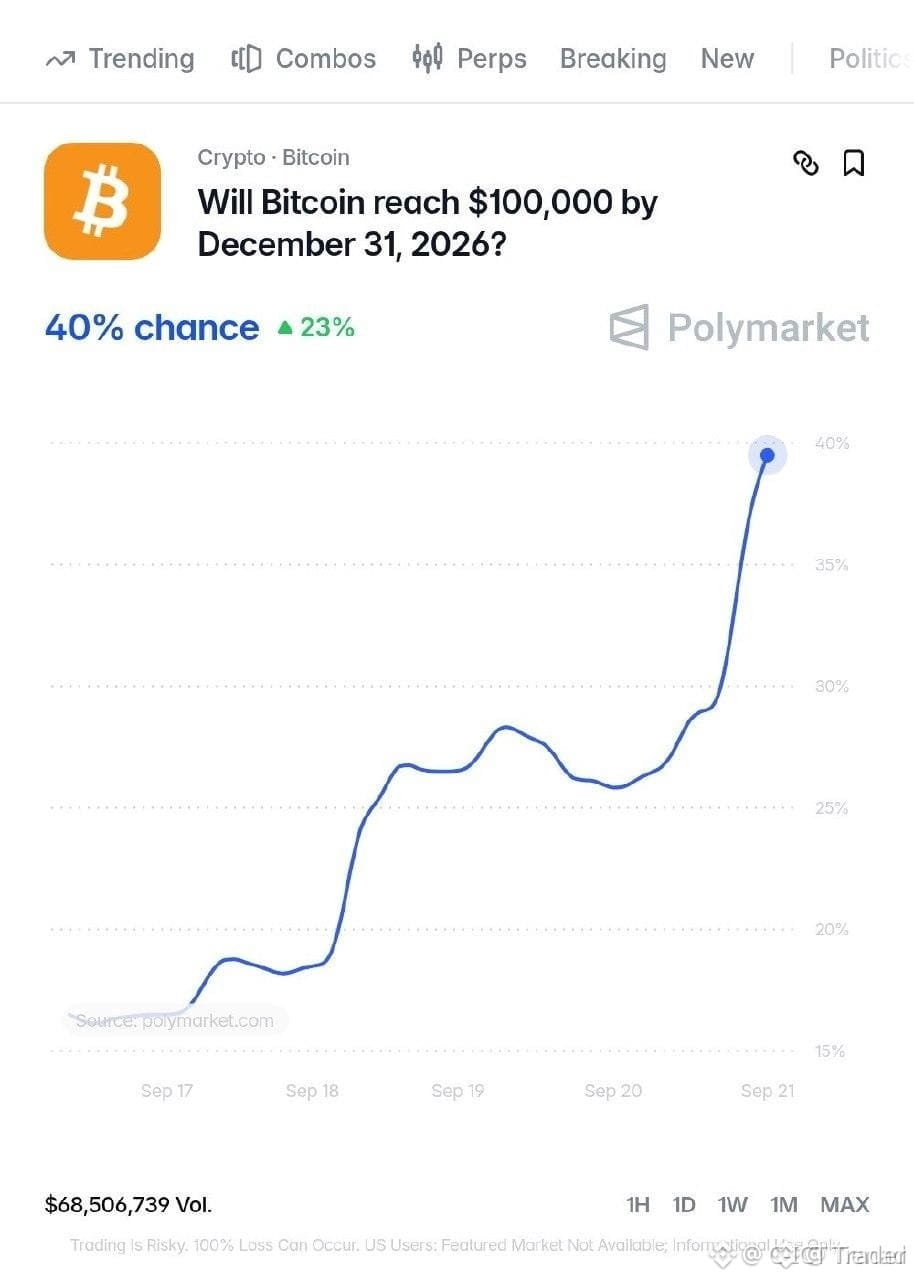
Task: Click the latest blue chart data point
Action: click(x=767, y=455)
